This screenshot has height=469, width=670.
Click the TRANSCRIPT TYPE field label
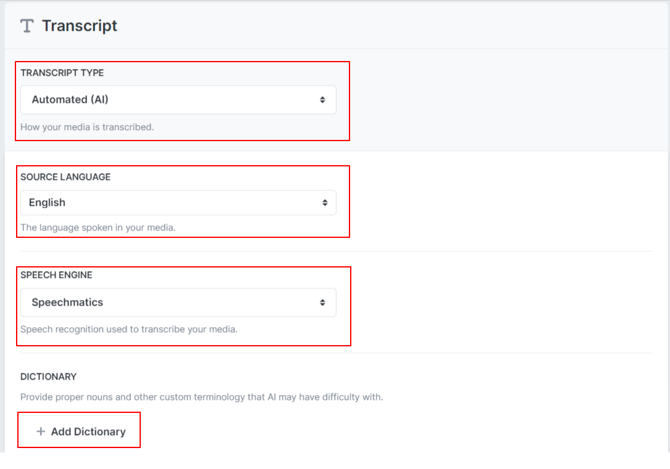[x=62, y=73]
